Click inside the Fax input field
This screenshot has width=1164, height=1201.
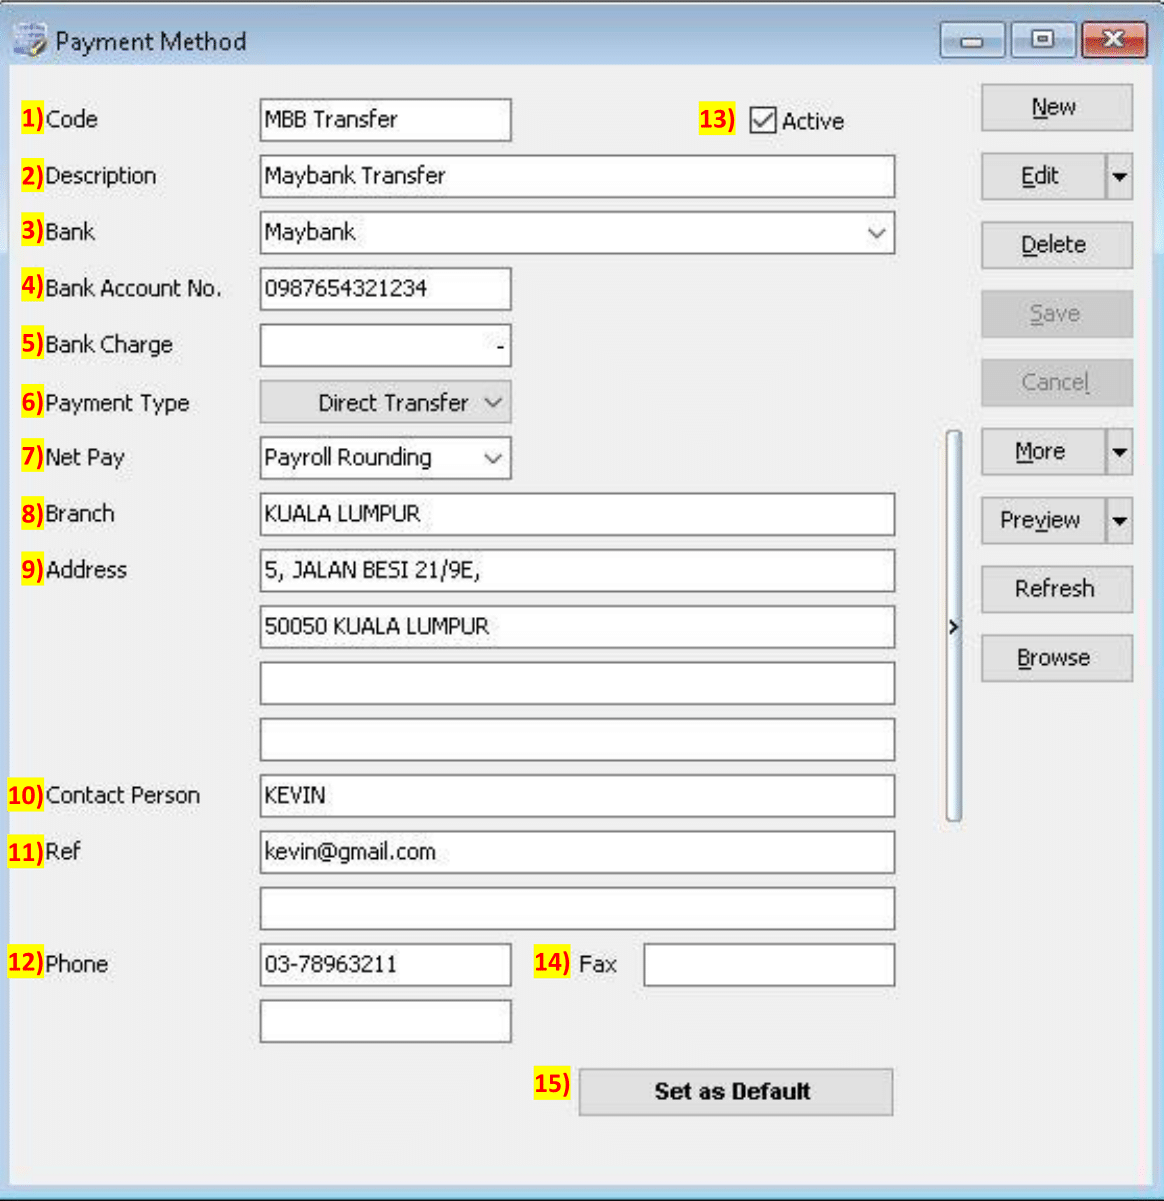pos(768,965)
